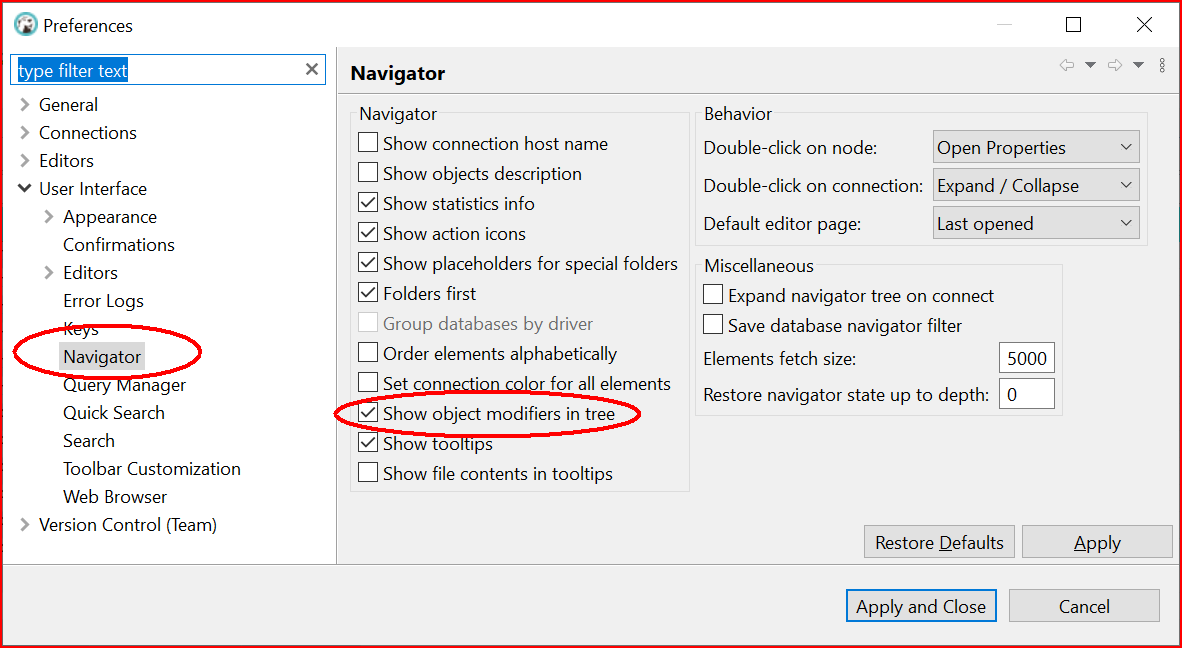Disable "Show object modifiers in tree"
The height and width of the screenshot is (648, 1182).
coord(368,413)
